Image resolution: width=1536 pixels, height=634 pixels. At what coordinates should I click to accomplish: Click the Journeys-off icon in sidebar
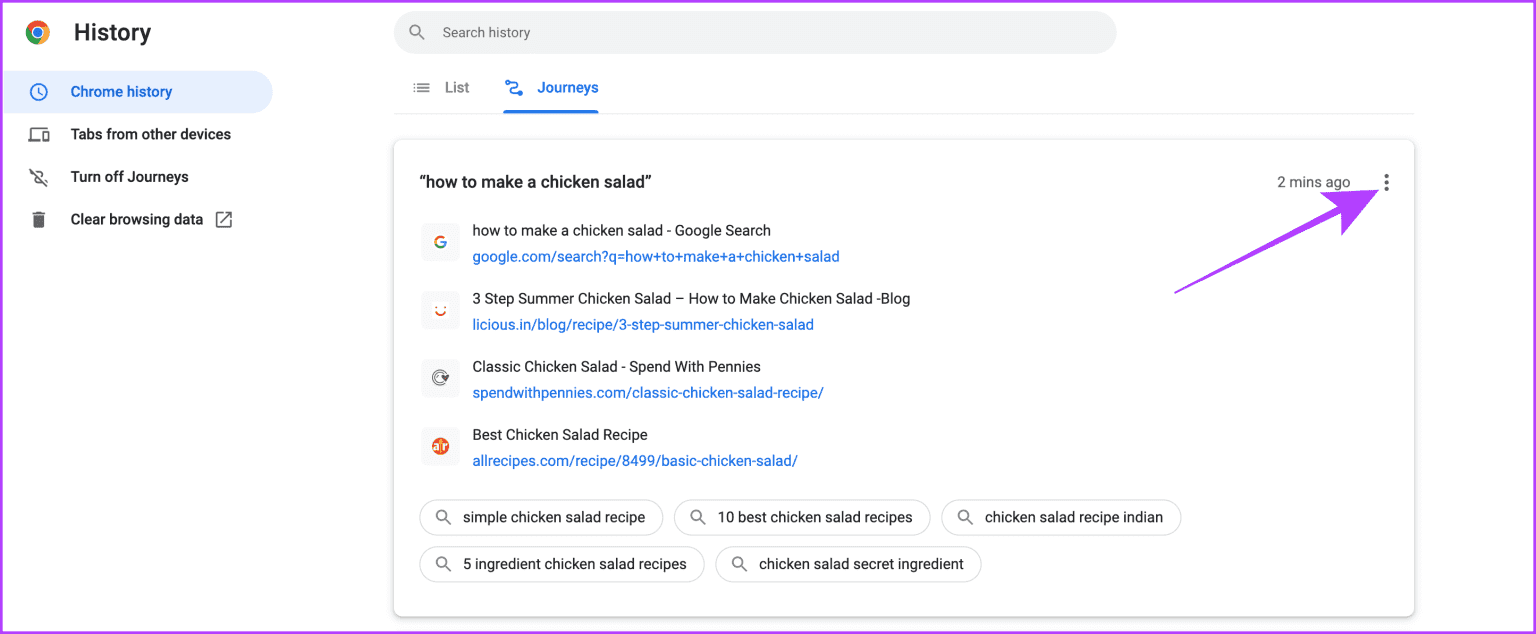pos(39,177)
